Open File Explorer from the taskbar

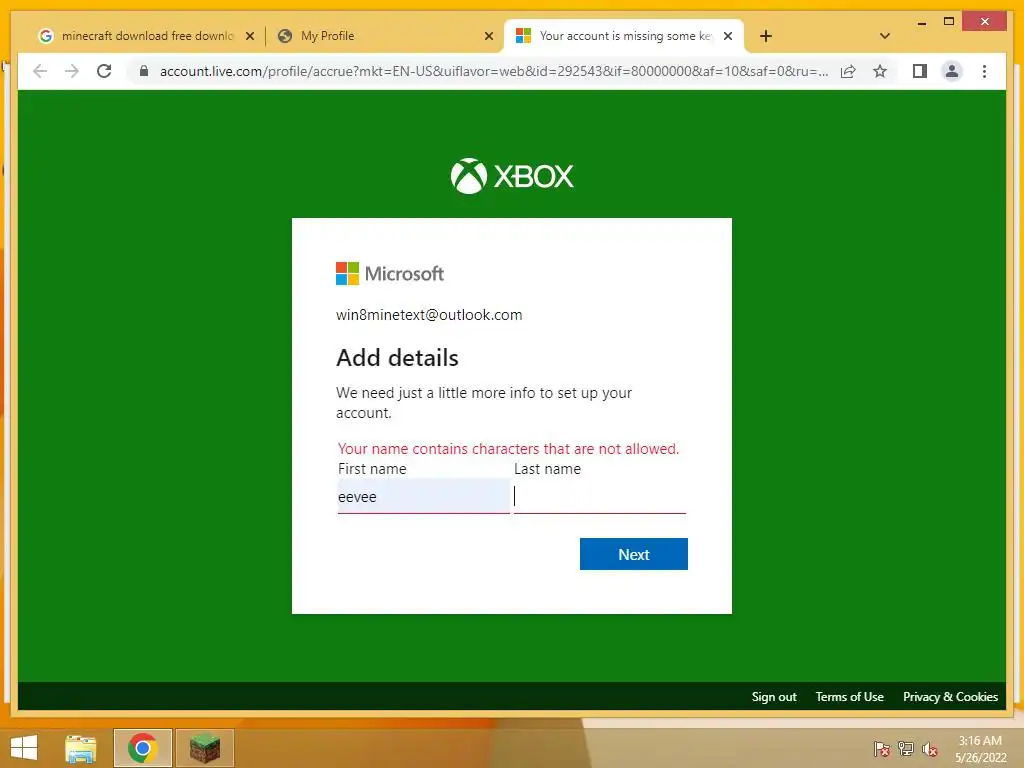[x=80, y=748]
